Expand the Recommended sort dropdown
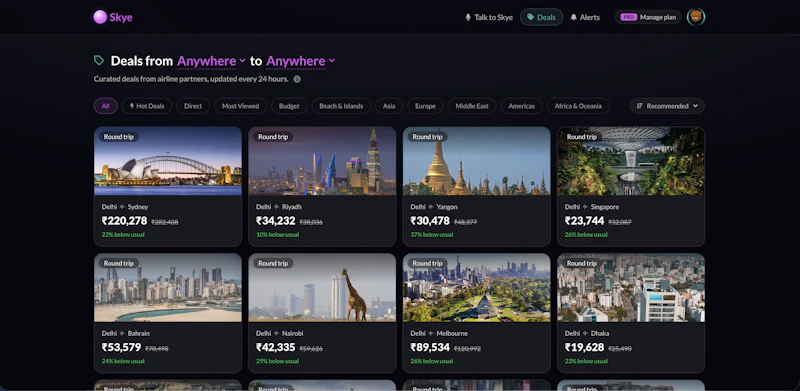800x391 pixels. point(667,106)
